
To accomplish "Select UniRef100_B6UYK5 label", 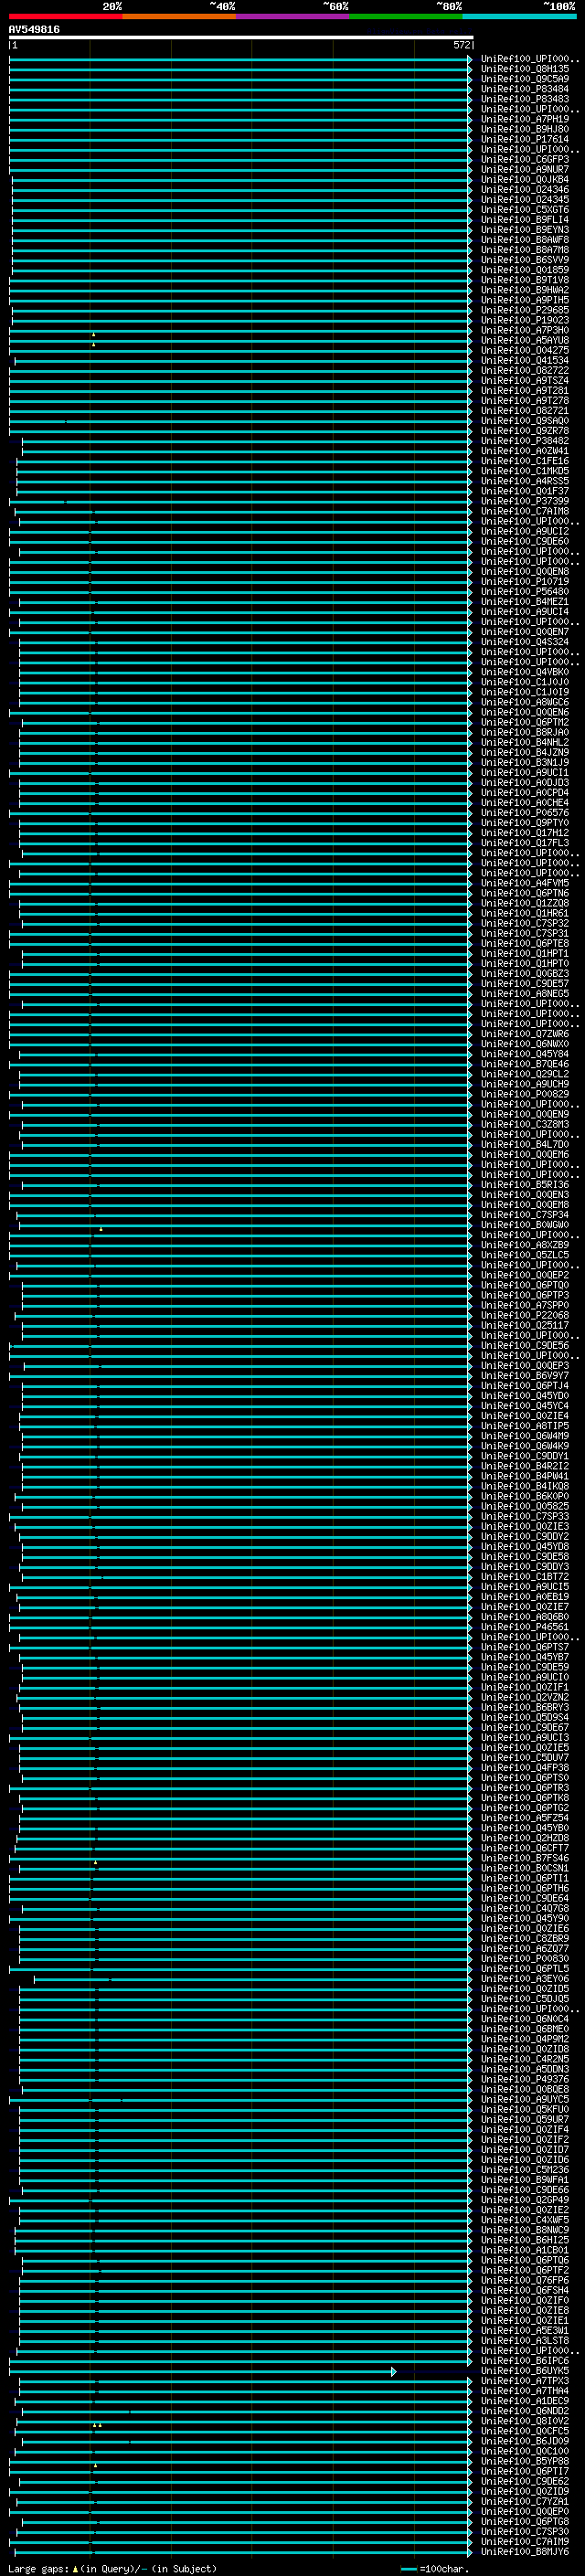I will tap(525, 2371).
